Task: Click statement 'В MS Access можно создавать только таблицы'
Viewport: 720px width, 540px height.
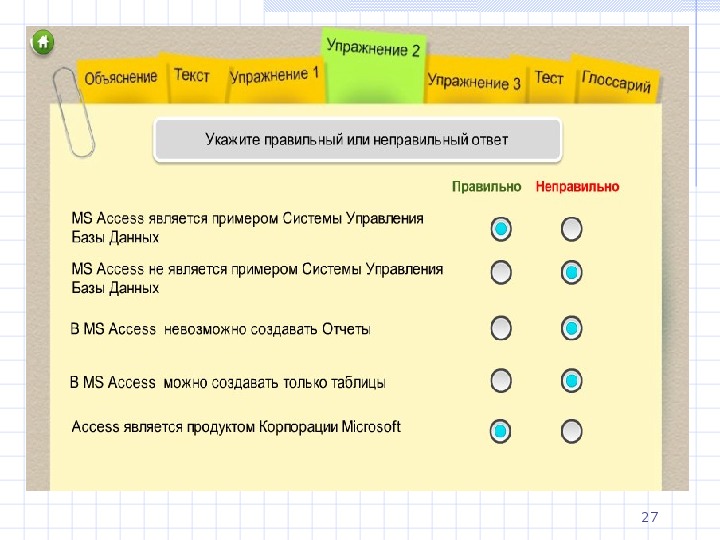Action: [227, 382]
